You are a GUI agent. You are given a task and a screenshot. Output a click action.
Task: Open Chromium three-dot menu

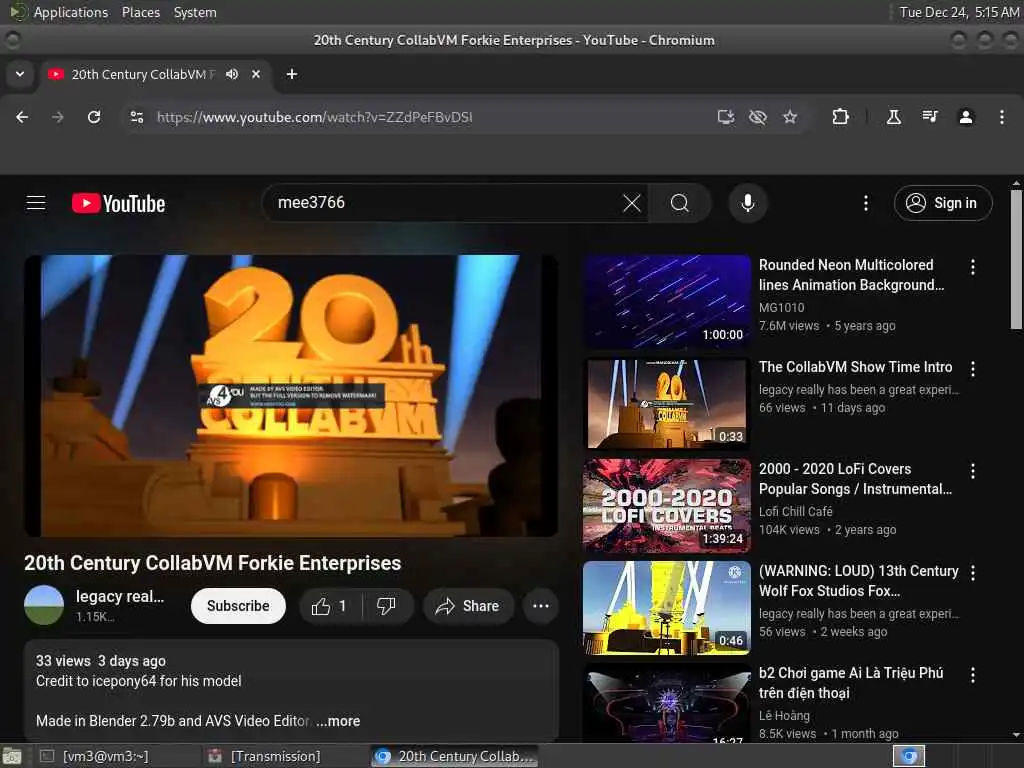tap(1002, 117)
